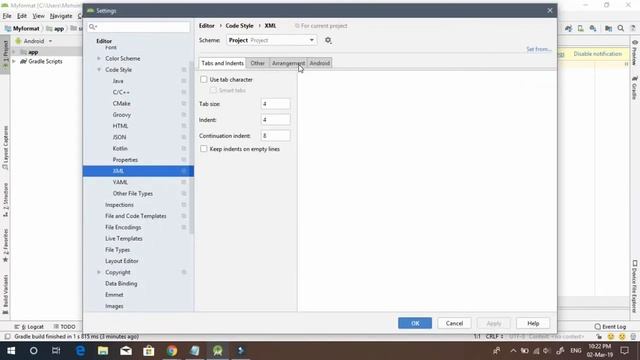Click Disable notification link
640x360 pixels.
(x=598, y=53)
